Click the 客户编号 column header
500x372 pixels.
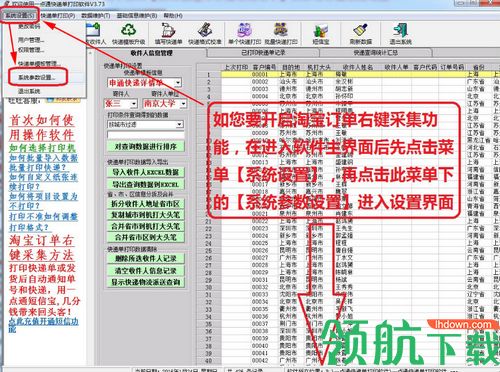click(x=264, y=67)
